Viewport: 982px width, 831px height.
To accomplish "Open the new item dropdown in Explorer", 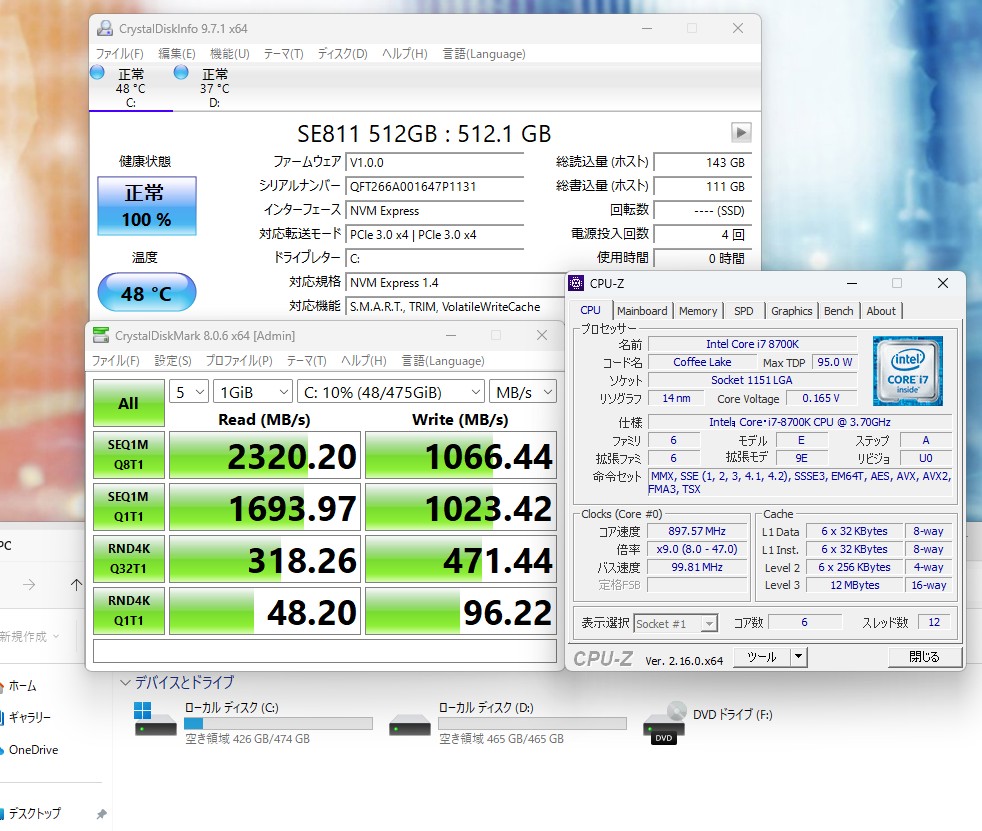I will pos(29,636).
